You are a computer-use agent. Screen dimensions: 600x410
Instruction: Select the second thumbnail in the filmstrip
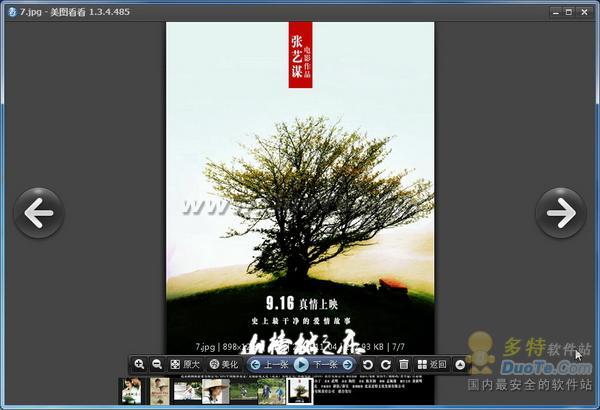coord(159,391)
